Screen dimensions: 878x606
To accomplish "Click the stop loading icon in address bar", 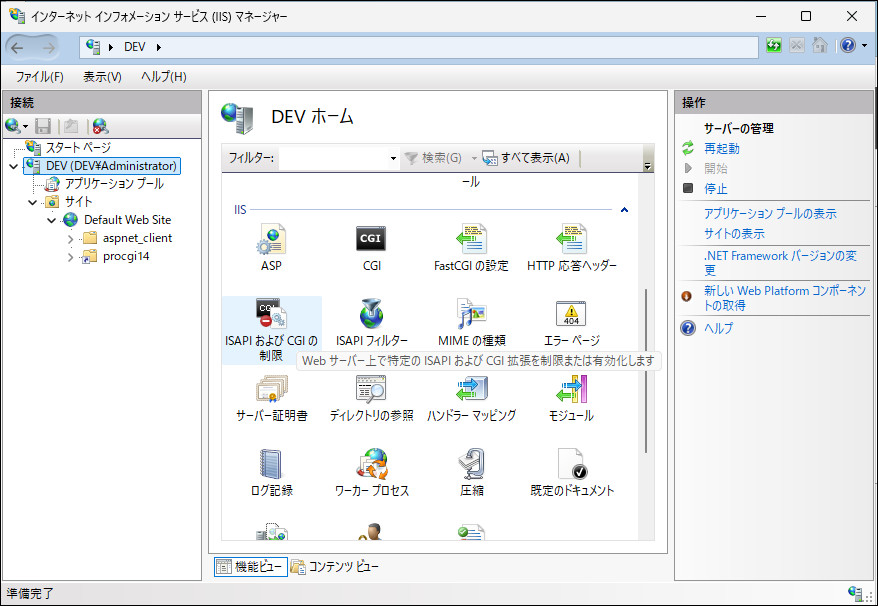I will point(797,46).
